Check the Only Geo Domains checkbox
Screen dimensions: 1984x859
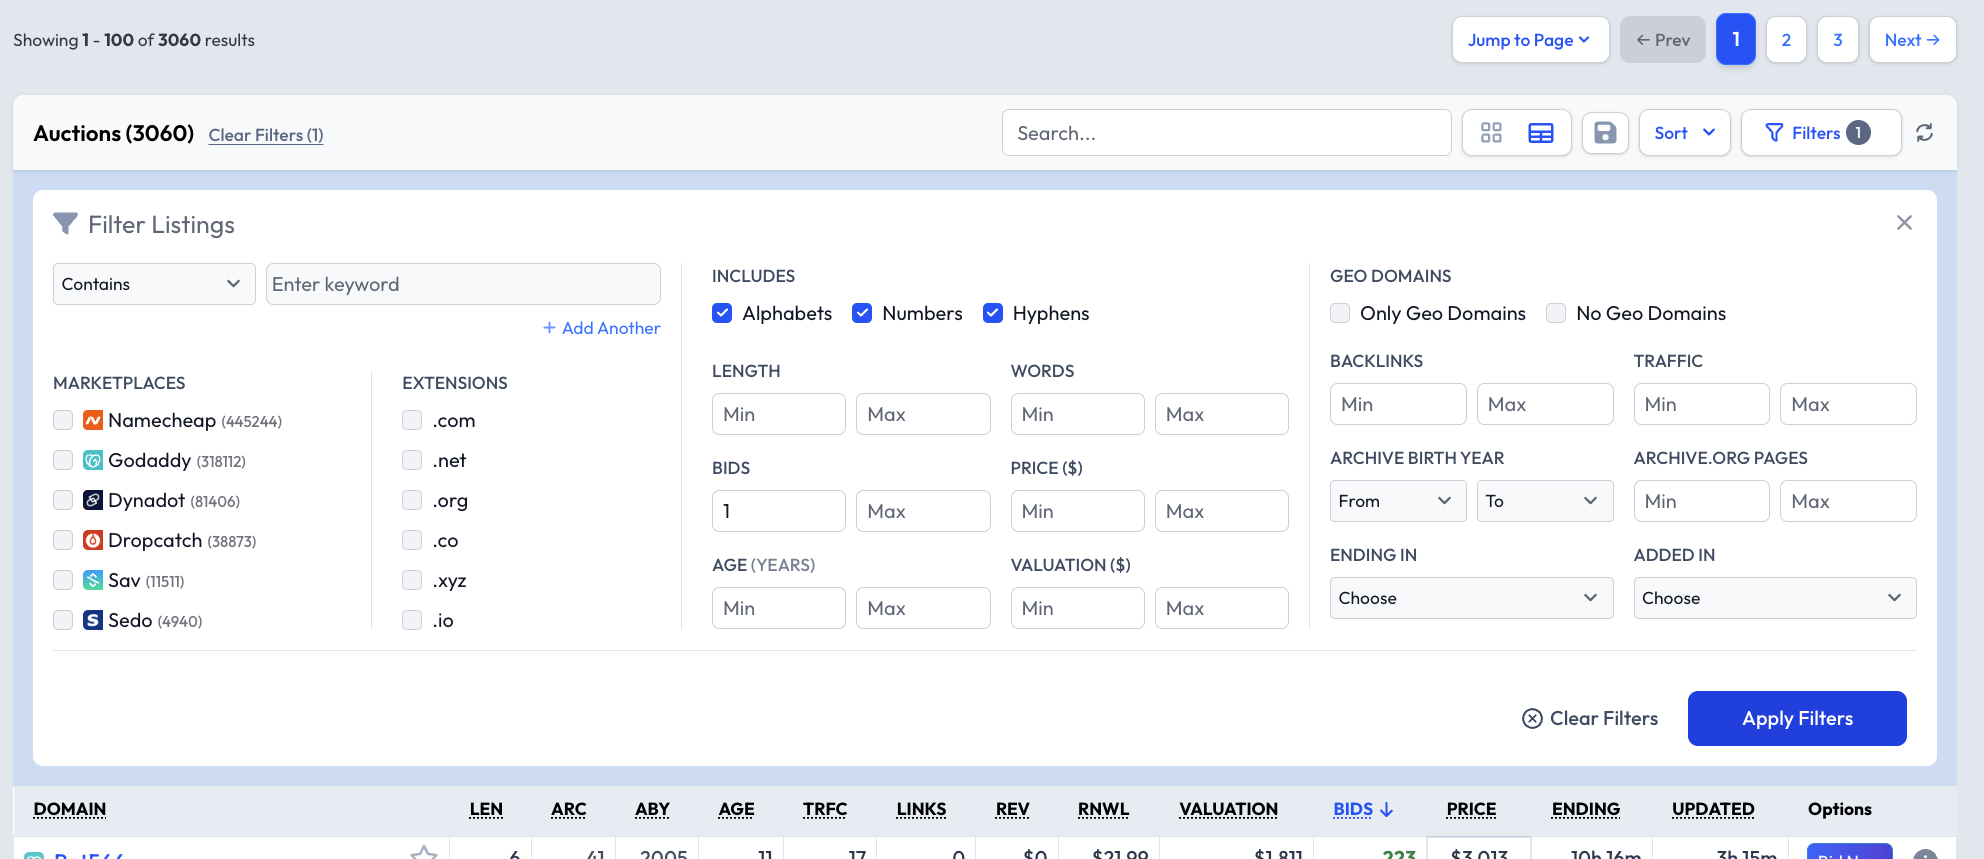(x=1340, y=313)
